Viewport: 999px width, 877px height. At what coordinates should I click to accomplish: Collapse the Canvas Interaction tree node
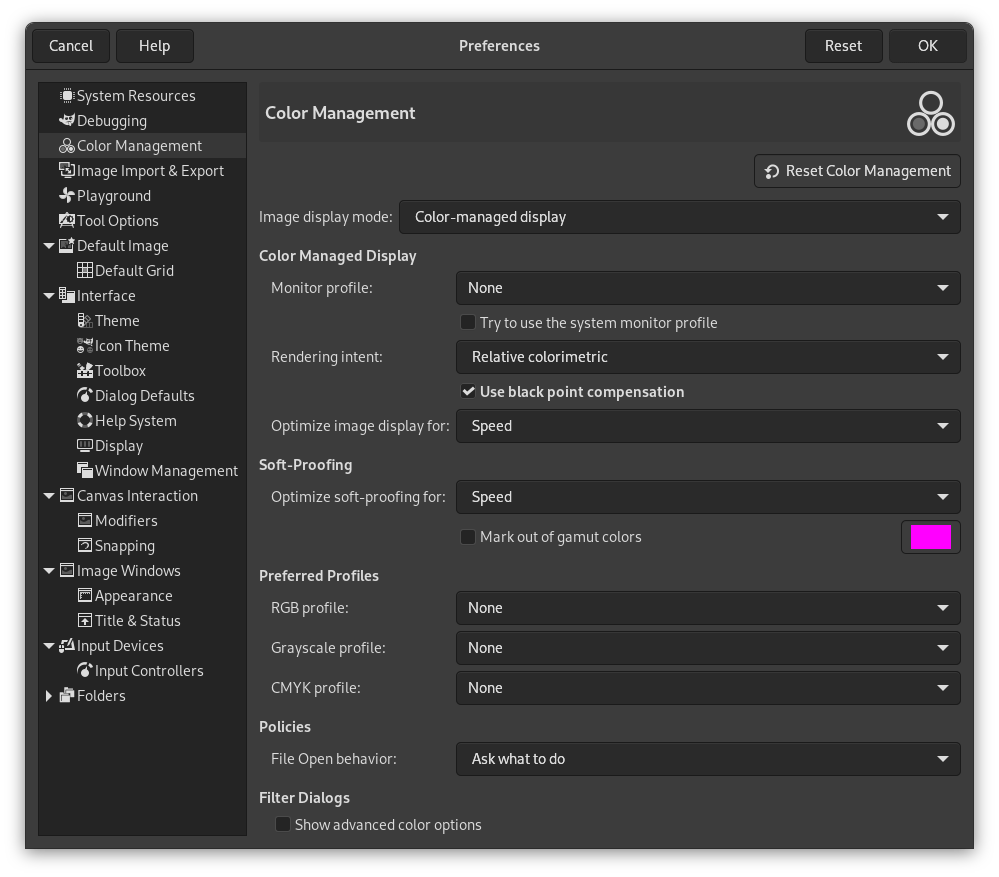click(49, 496)
